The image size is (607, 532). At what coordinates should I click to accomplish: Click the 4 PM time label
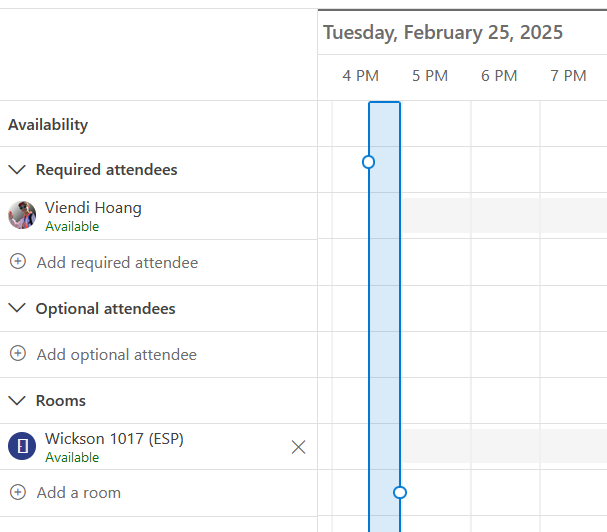point(360,76)
